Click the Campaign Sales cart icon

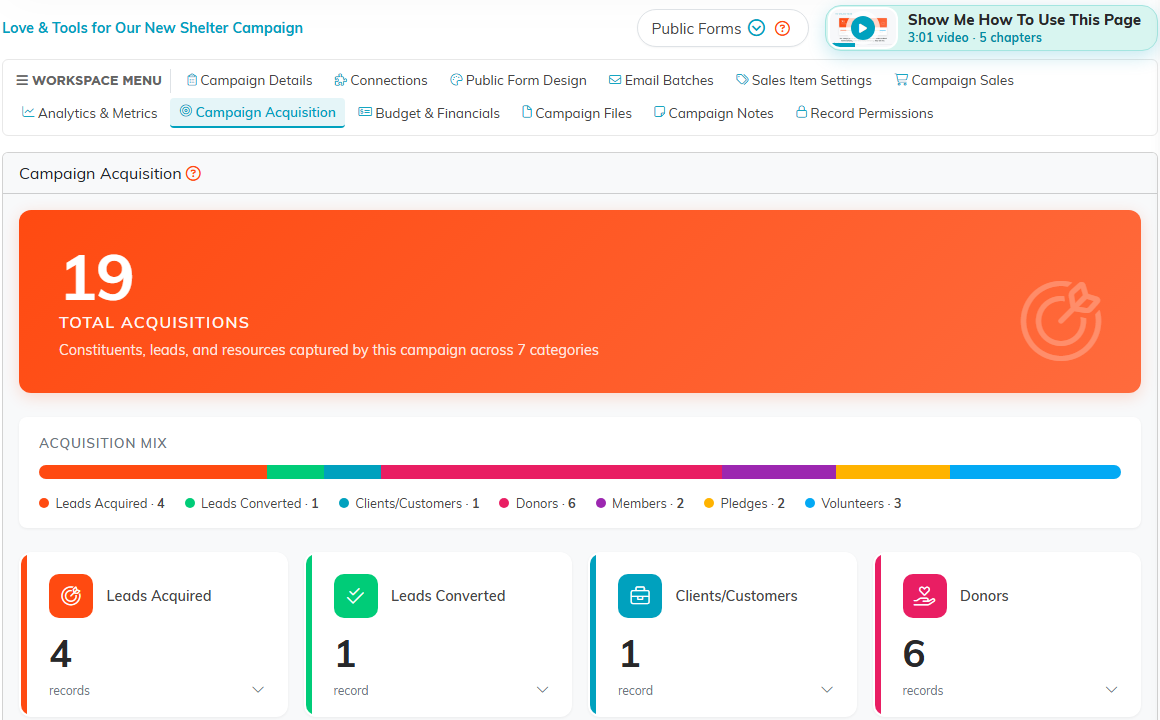(x=901, y=80)
